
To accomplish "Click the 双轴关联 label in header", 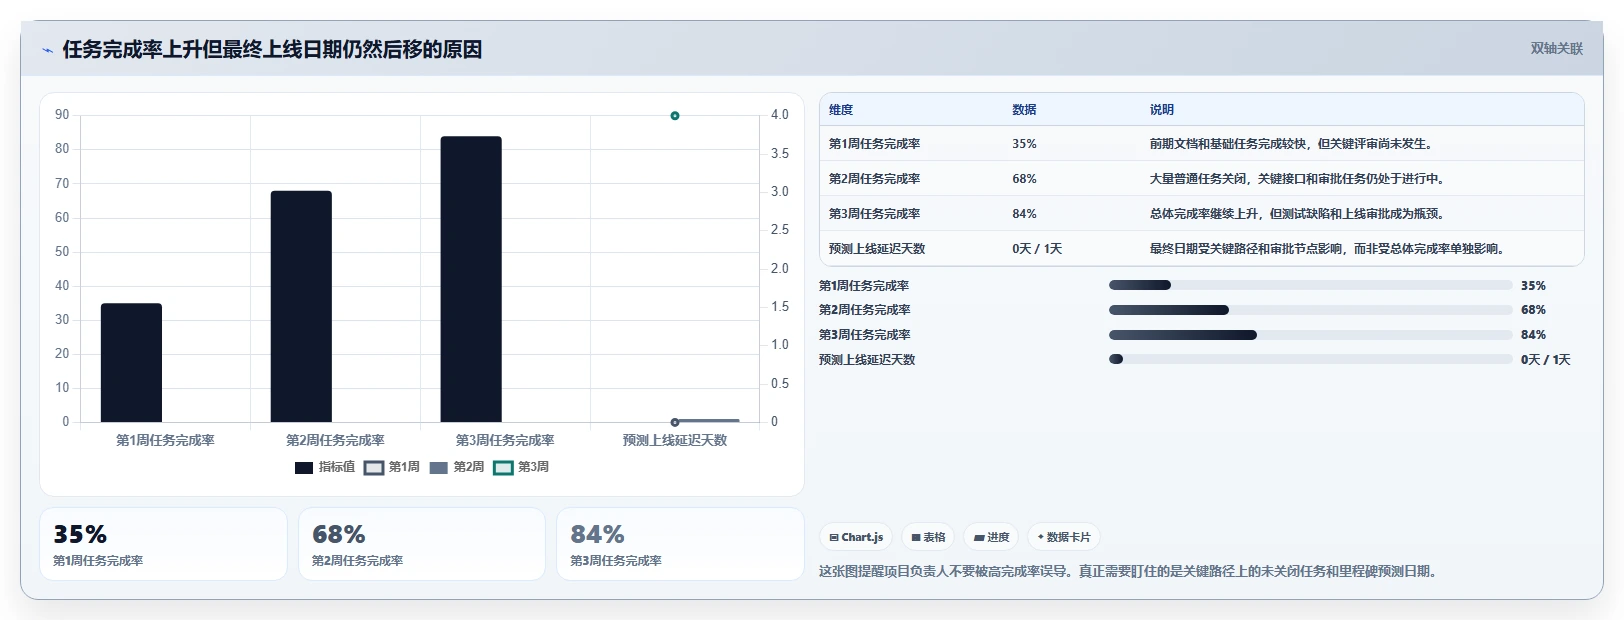I will tap(1556, 49).
